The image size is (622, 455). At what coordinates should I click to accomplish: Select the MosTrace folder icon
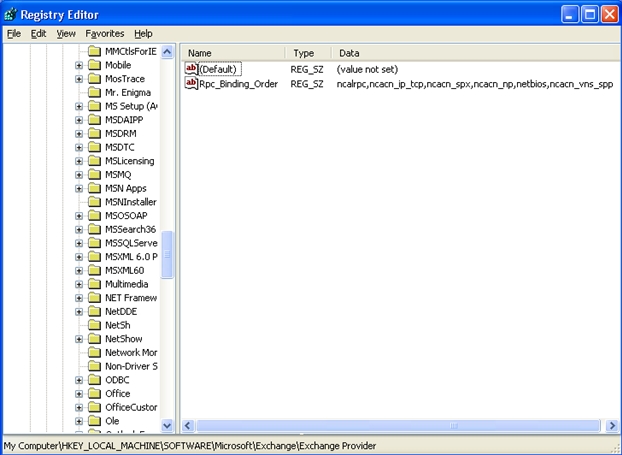tap(94, 79)
